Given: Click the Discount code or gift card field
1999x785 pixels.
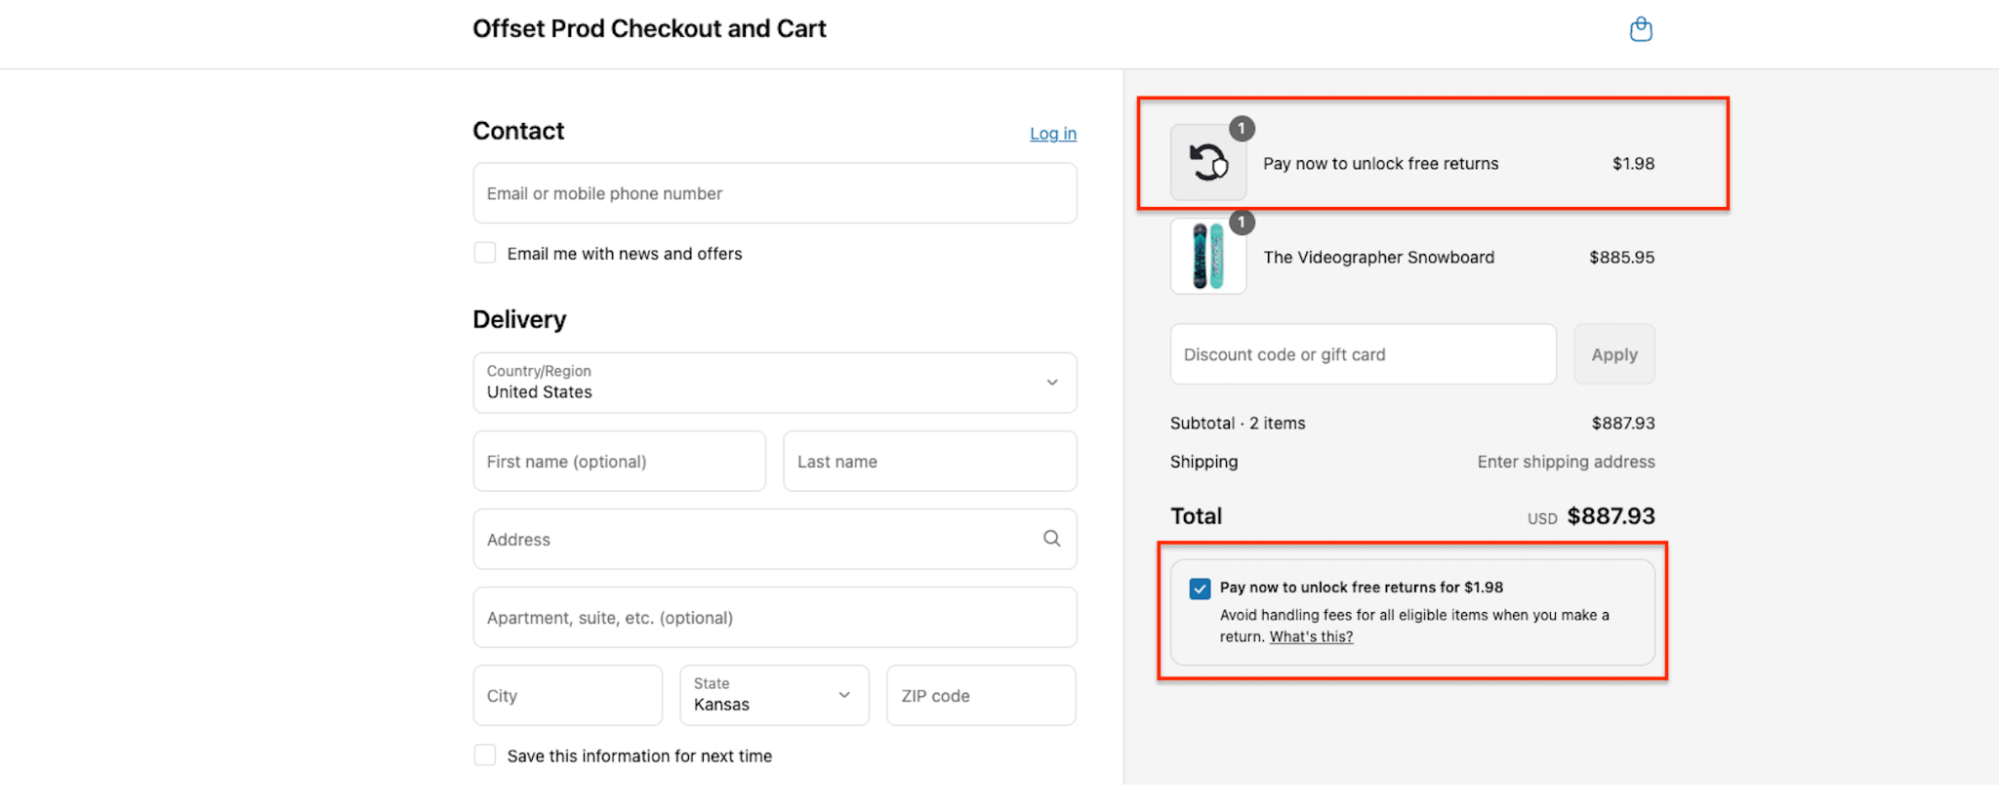Looking at the screenshot, I should pyautogui.click(x=1363, y=354).
